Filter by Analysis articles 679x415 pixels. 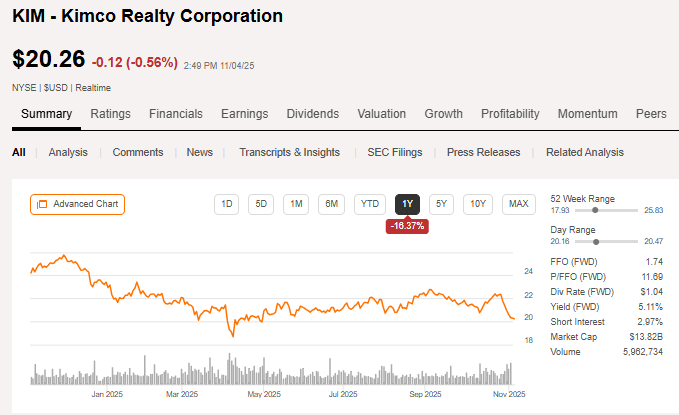click(x=68, y=152)
